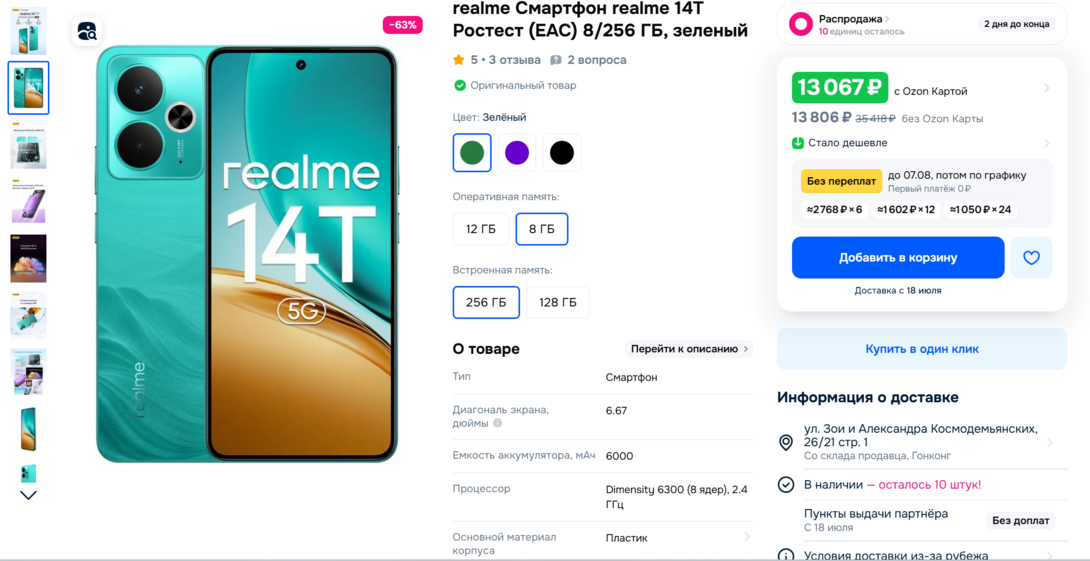This screenshot has width=1090, height=561.
Task: Click the info icon beside screen diagonal
Action: [x=497, y=423]
